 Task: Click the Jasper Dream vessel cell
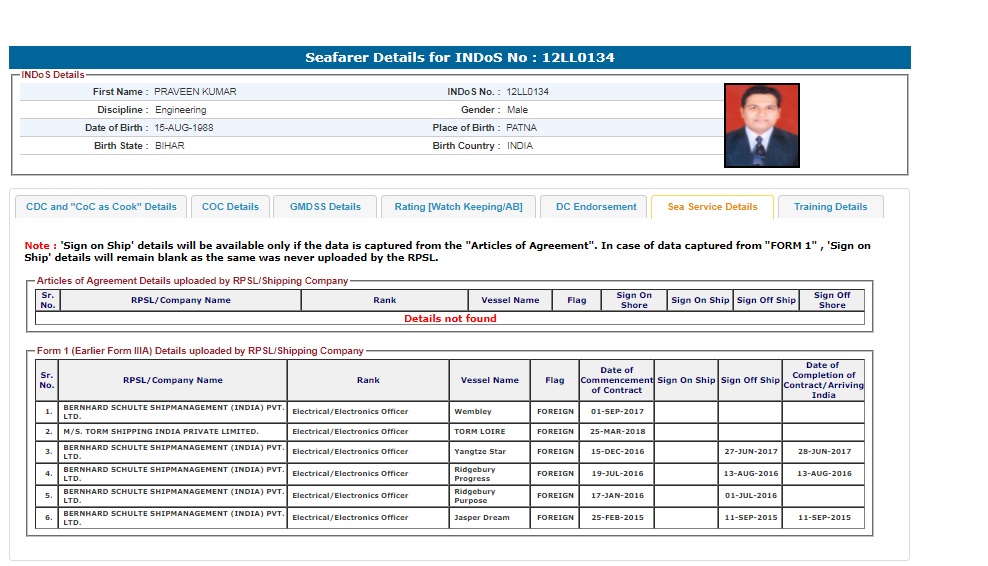point(489,518)
